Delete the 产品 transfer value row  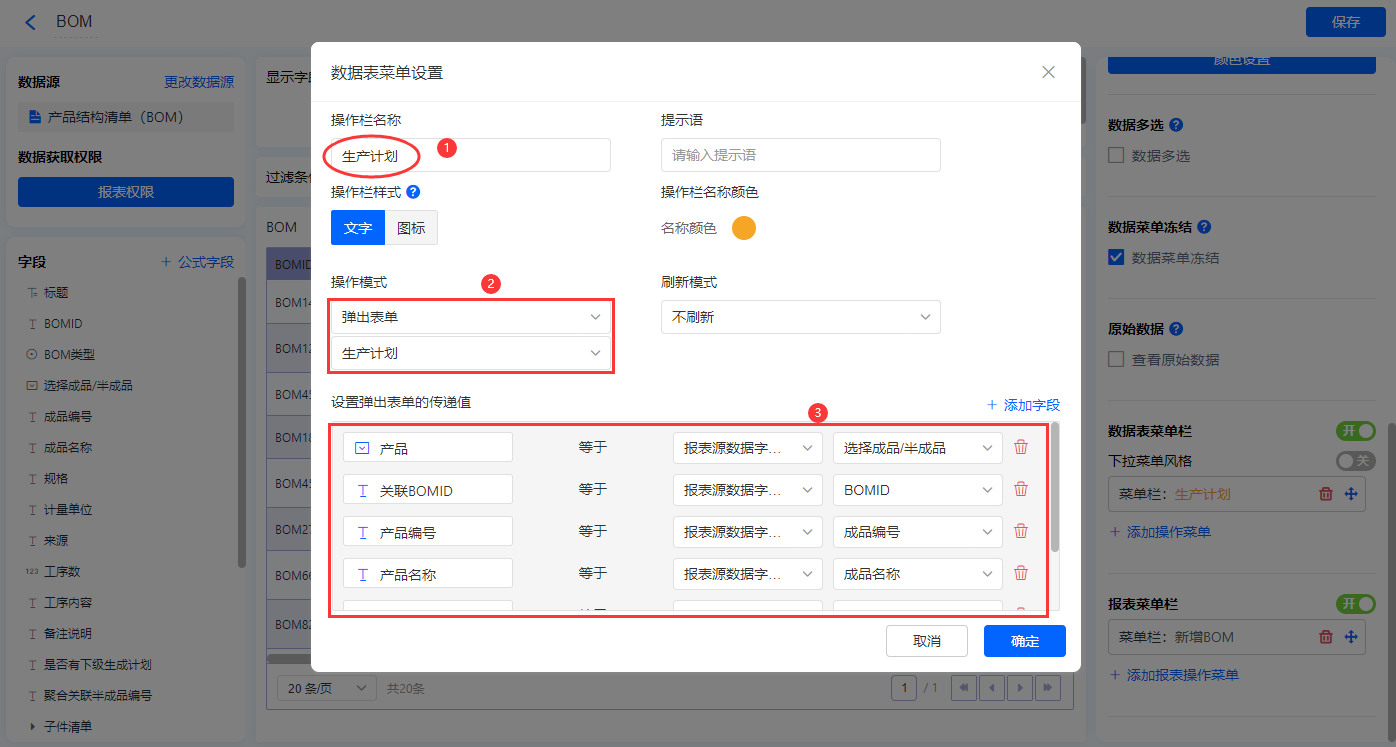pos(1021,447)
